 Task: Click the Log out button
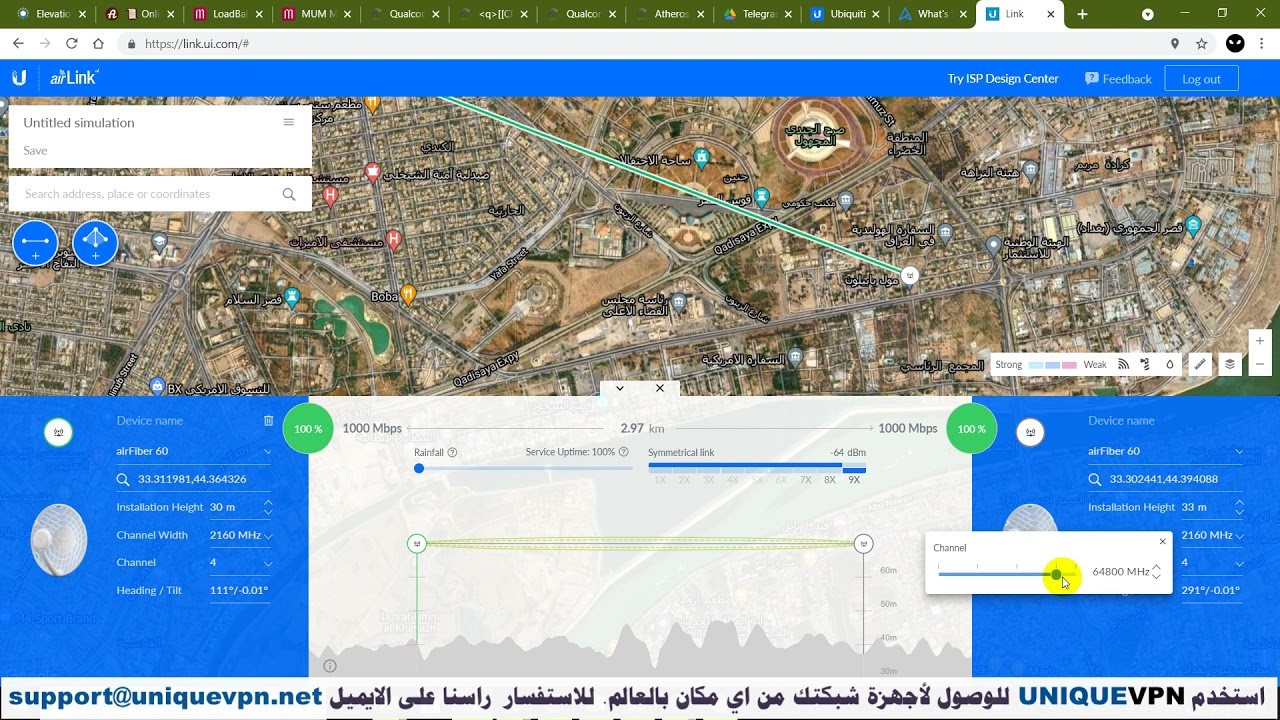(1201, 79)
